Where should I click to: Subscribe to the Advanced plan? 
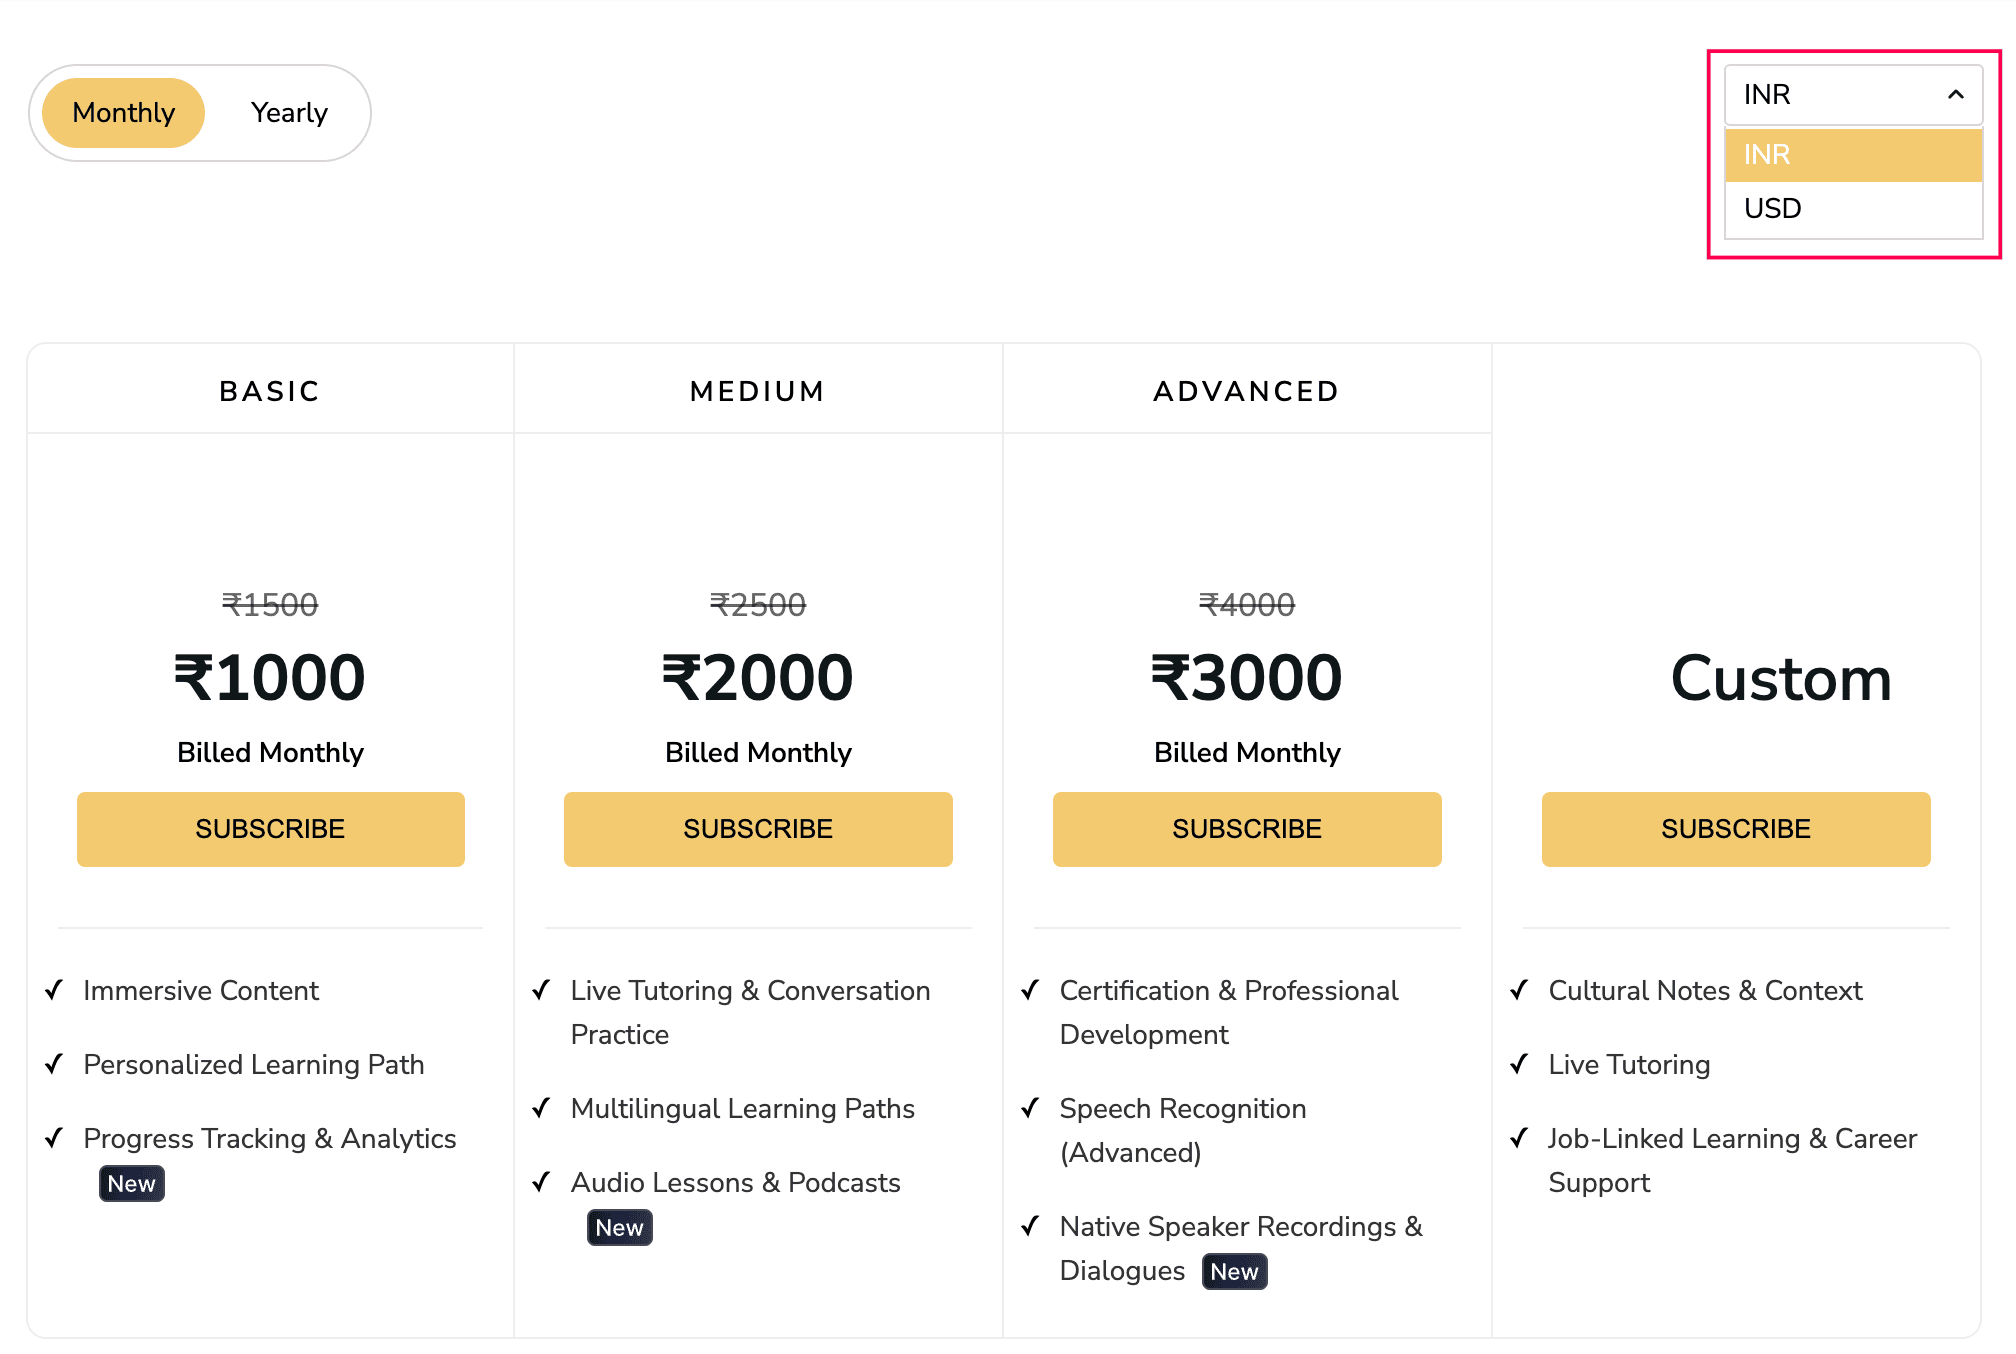(x=1247, y=829)
